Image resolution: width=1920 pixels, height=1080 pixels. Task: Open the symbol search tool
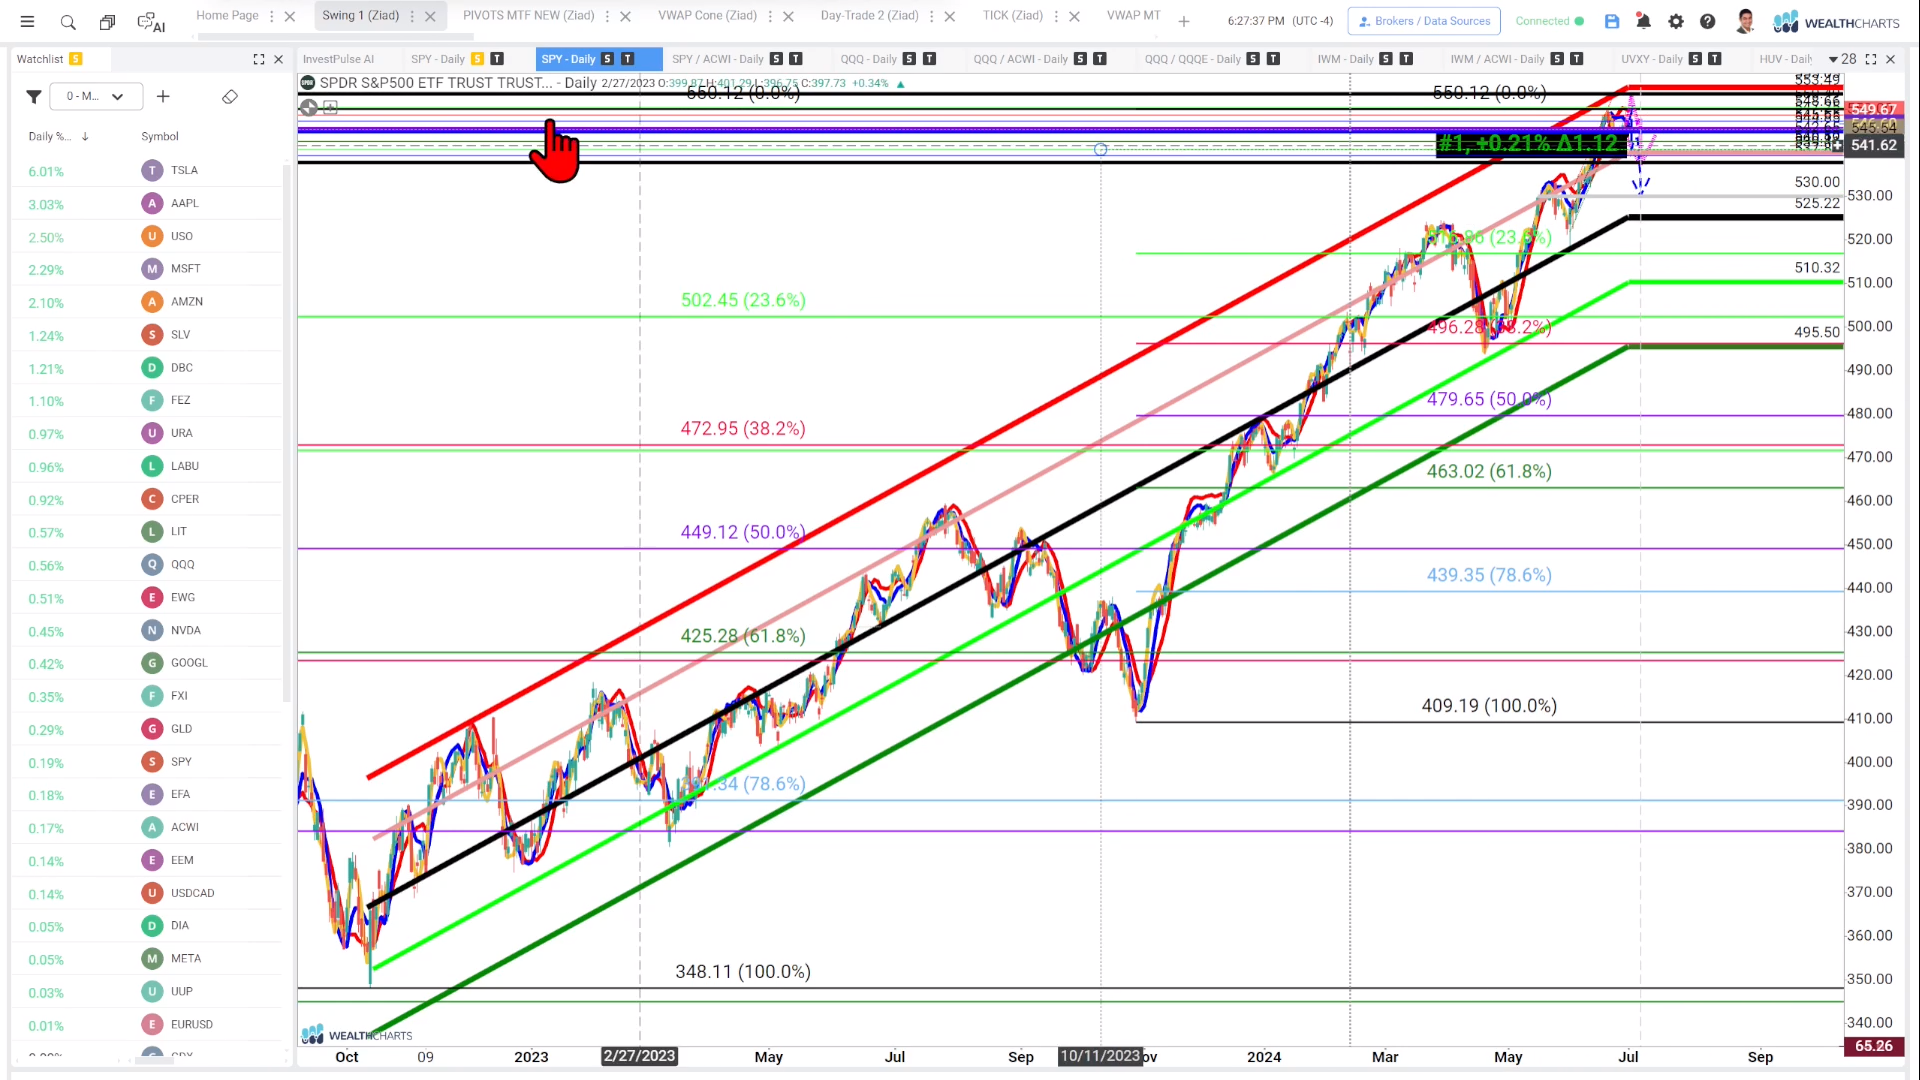pyautogui.click(x=68, y=21)
